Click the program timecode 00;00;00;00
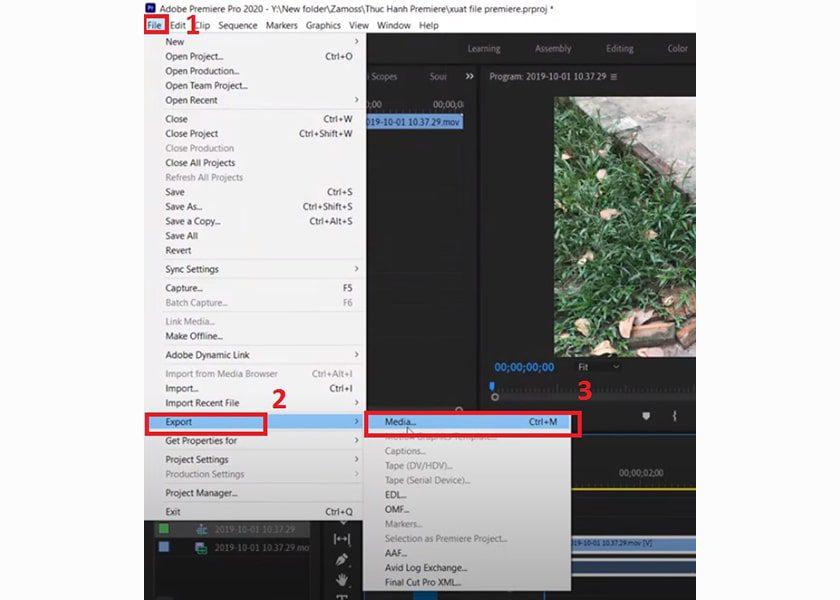The image size is (840, 600). point(524,368)
